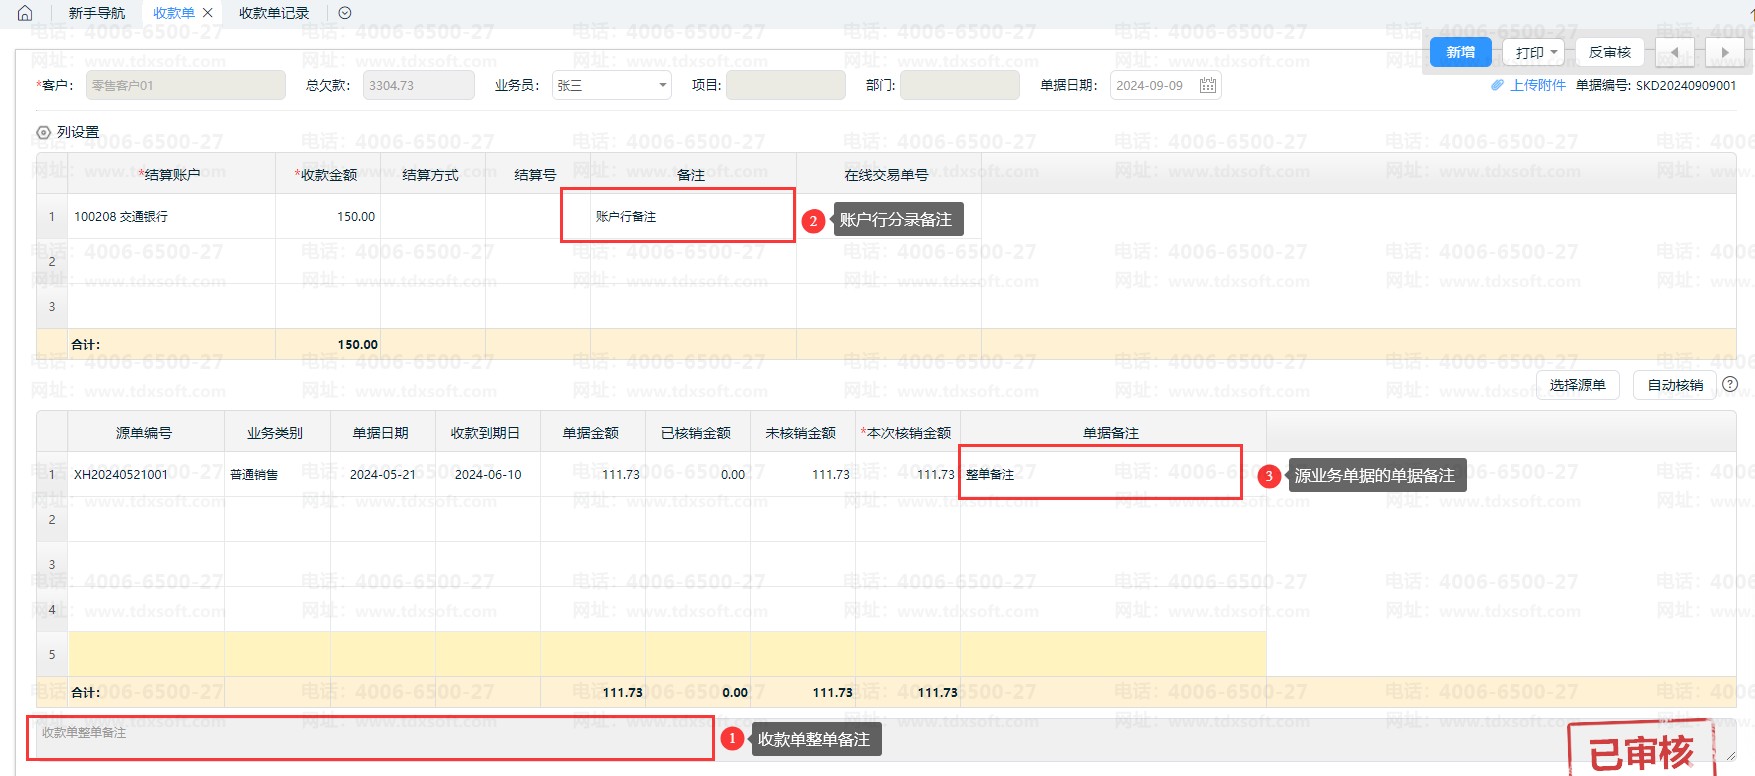
Task: Go to previous record with left arrow
Action: [x=1674, y=53]
